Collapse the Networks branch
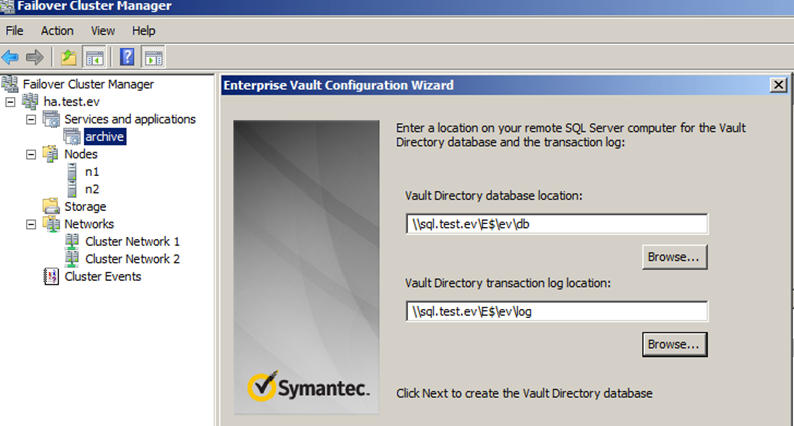 pyautogui.click(x=31, y=224)
